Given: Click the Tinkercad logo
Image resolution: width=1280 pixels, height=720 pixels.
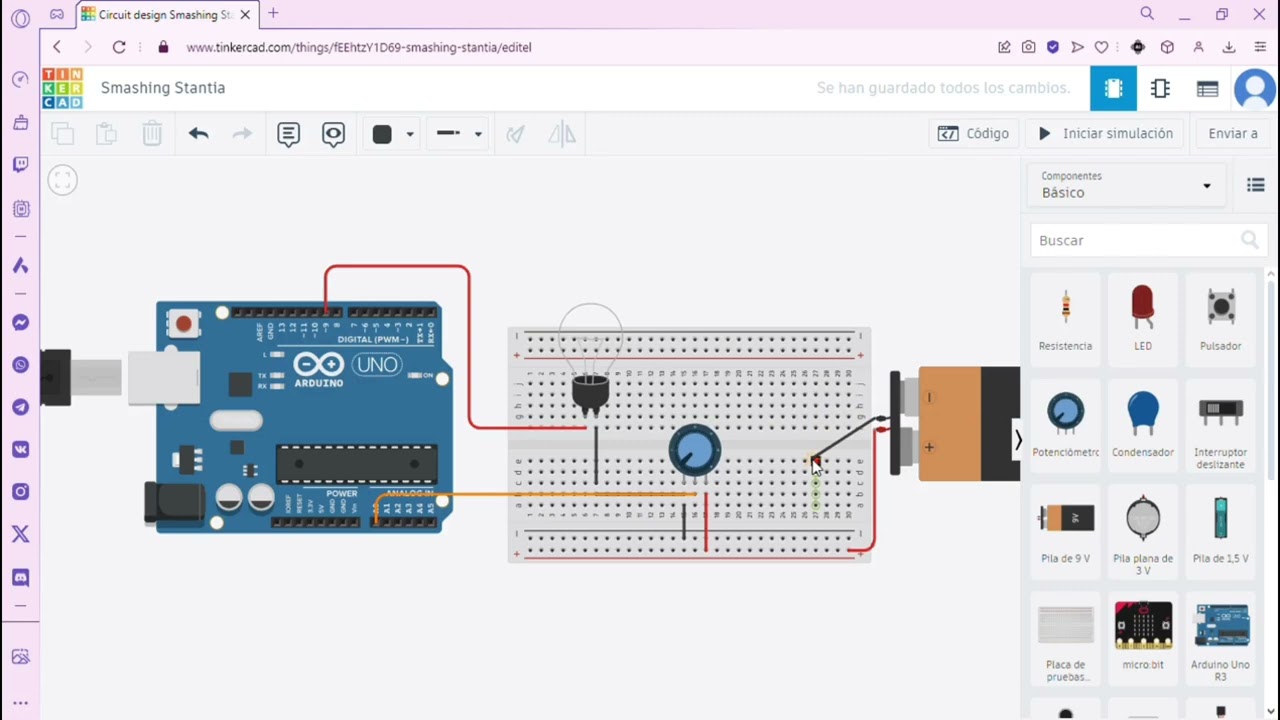Looking at the screenshot, I should pos(62,88).
